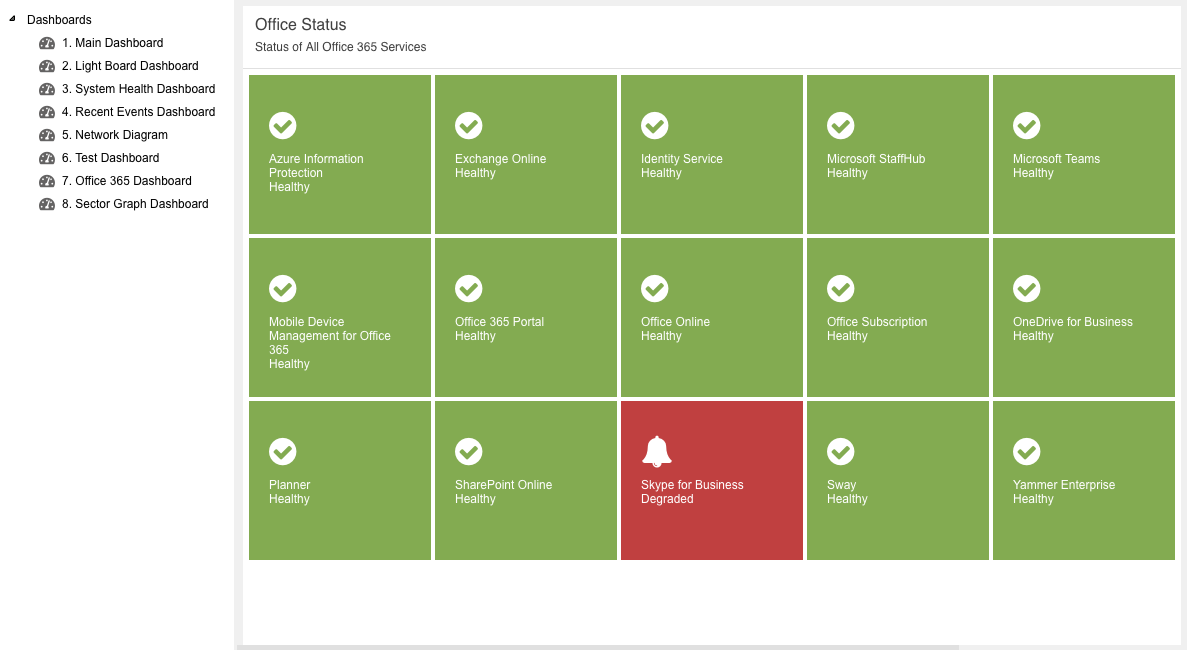Click Identity Service tile label
This screenshot has height=650, width=1187.
coord(681,159)
